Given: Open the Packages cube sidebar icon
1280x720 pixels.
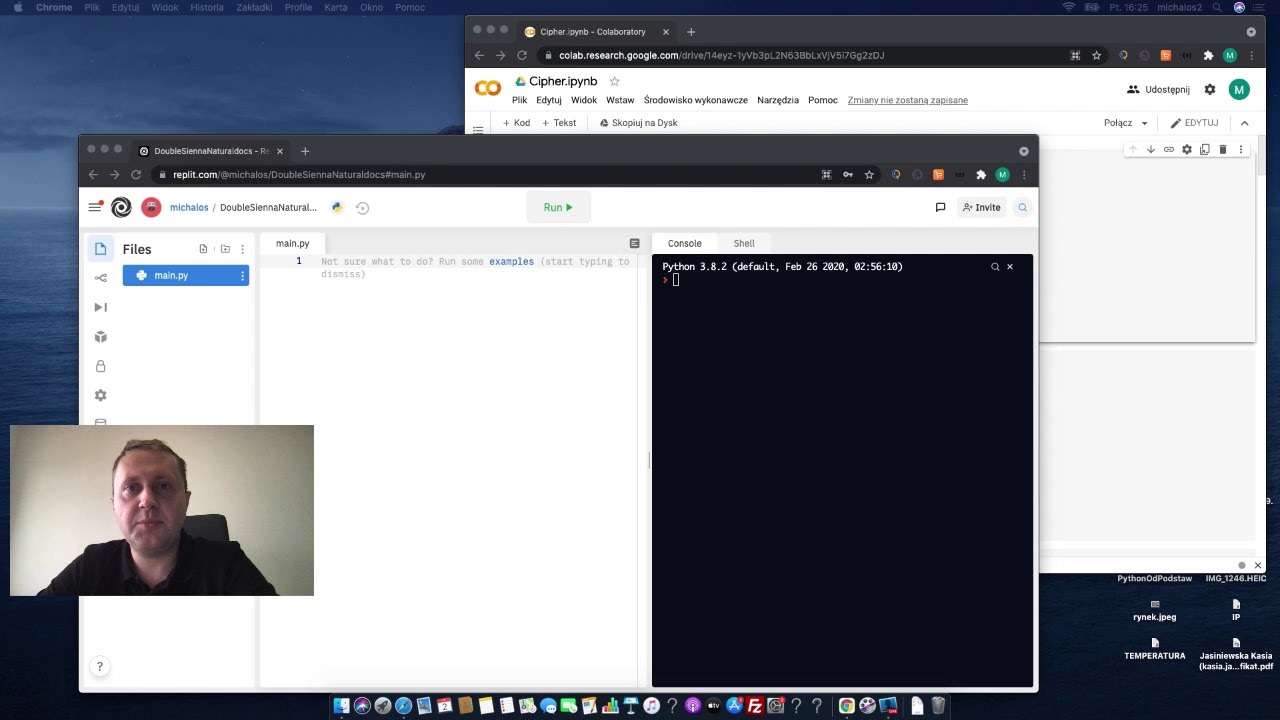Looking at the screenshot, I should pos(100,337).
